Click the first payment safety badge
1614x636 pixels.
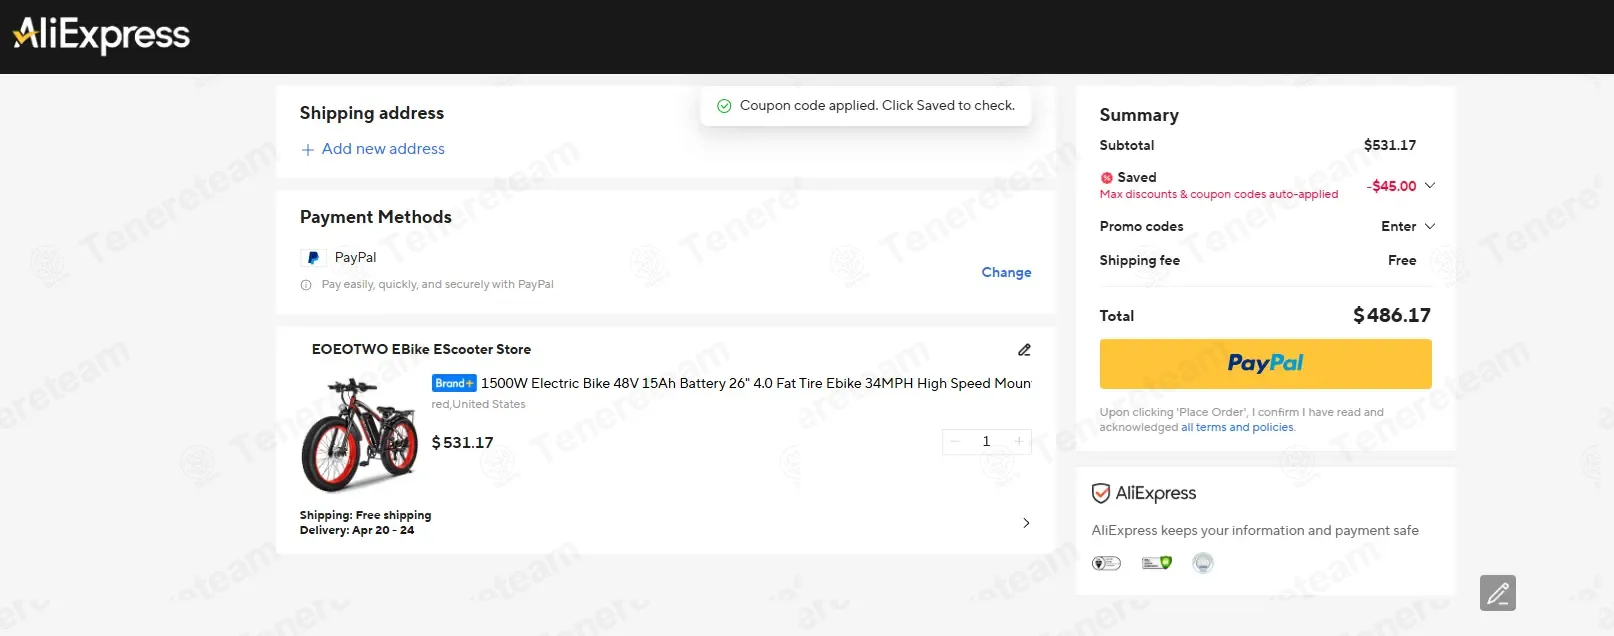point(1106,563)
